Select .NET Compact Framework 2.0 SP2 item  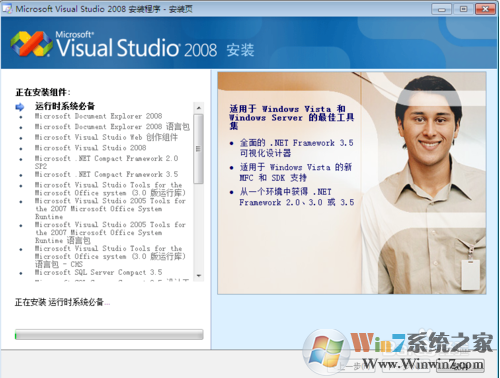pos(106,162)
